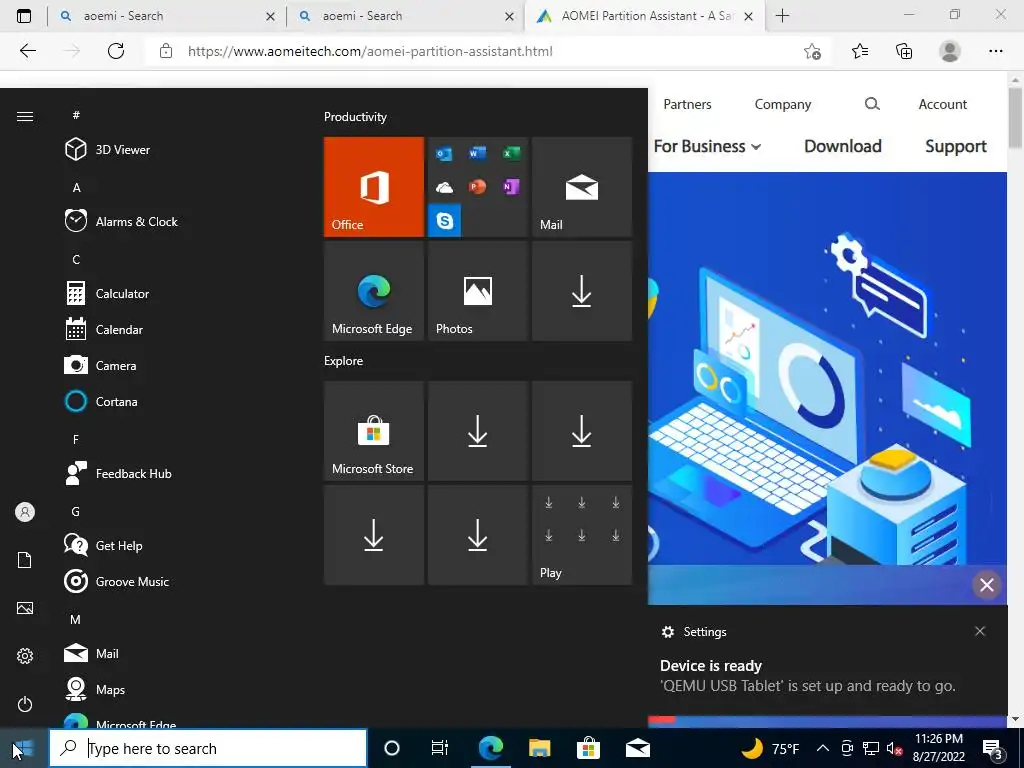
Task: Expand Start menu hamburger navigation
Action: click(25, 116)
